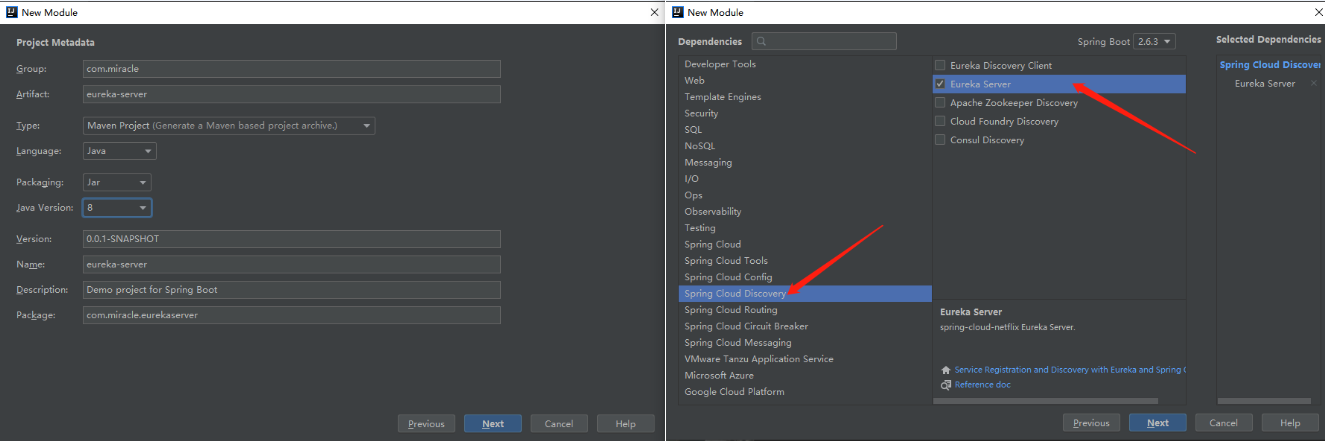Select the Web category
This screenshot has height=441, width=1325.
coord(694,80)
